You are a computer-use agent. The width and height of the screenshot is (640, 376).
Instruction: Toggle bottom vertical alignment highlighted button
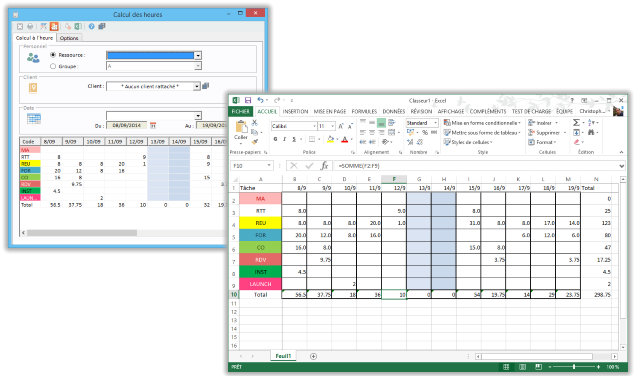[x=381, y=122]
